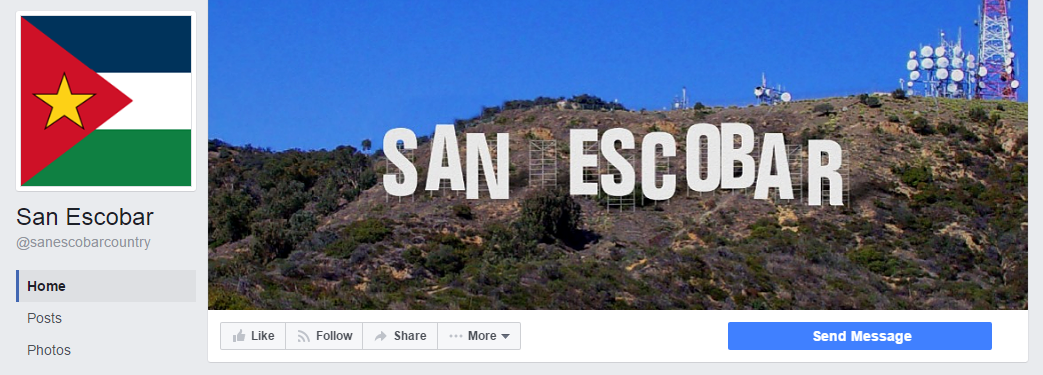Open the More options menu
Screen dimensions: 1043x375
pyautogui.click(x=479, y=336)
